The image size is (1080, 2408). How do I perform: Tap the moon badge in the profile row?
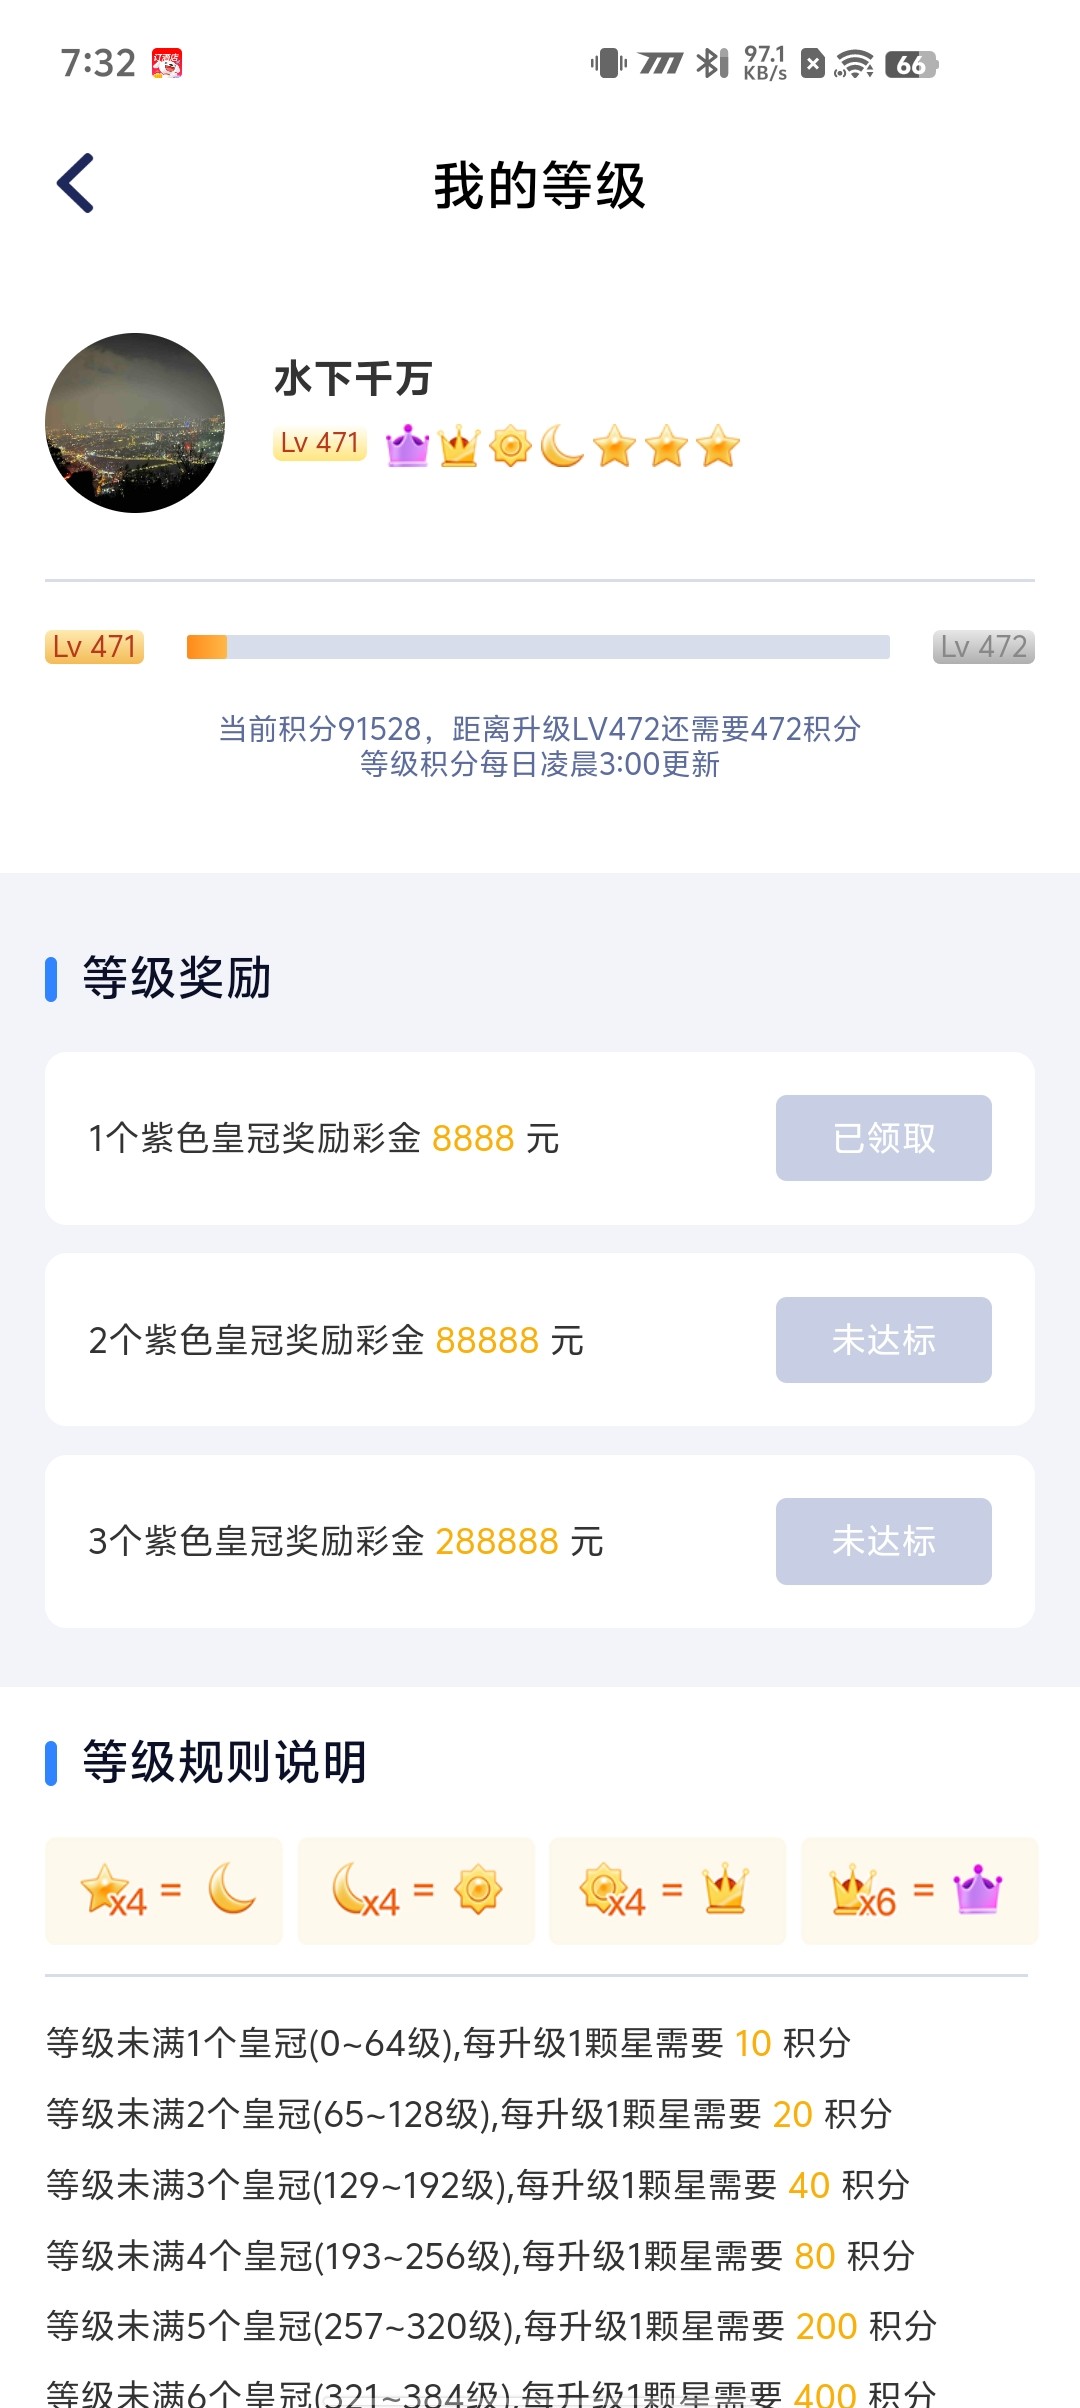[x=562, y=446]
